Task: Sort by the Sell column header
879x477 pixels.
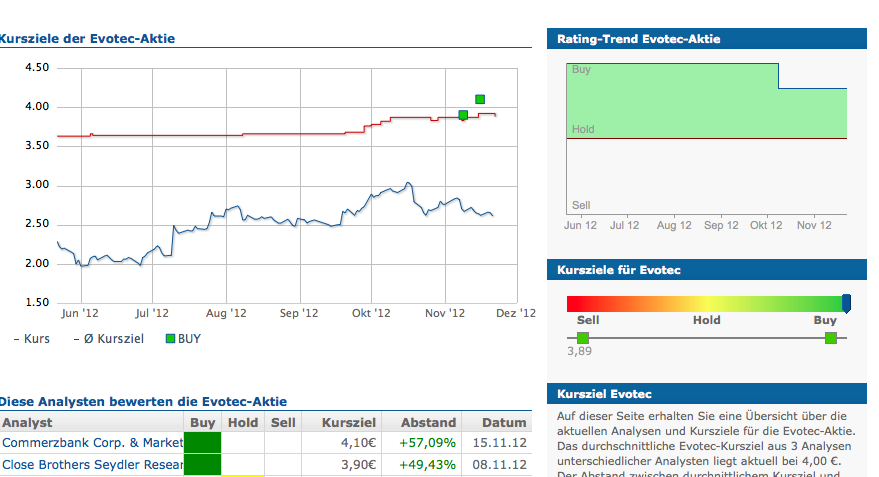Action: pos(283,422)
